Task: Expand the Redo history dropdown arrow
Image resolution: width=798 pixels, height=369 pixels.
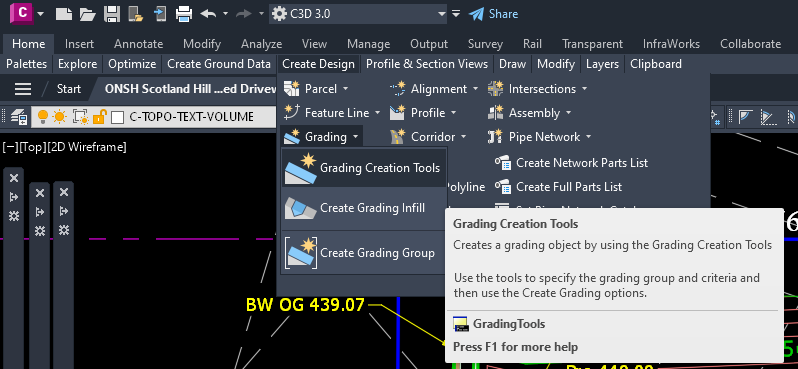Action: pyautogui.click(x=262, y=14)
